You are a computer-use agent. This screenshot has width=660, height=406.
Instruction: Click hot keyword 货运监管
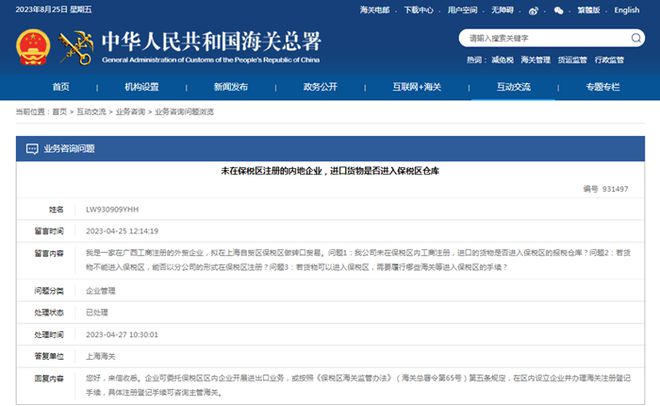pos(572,60)
